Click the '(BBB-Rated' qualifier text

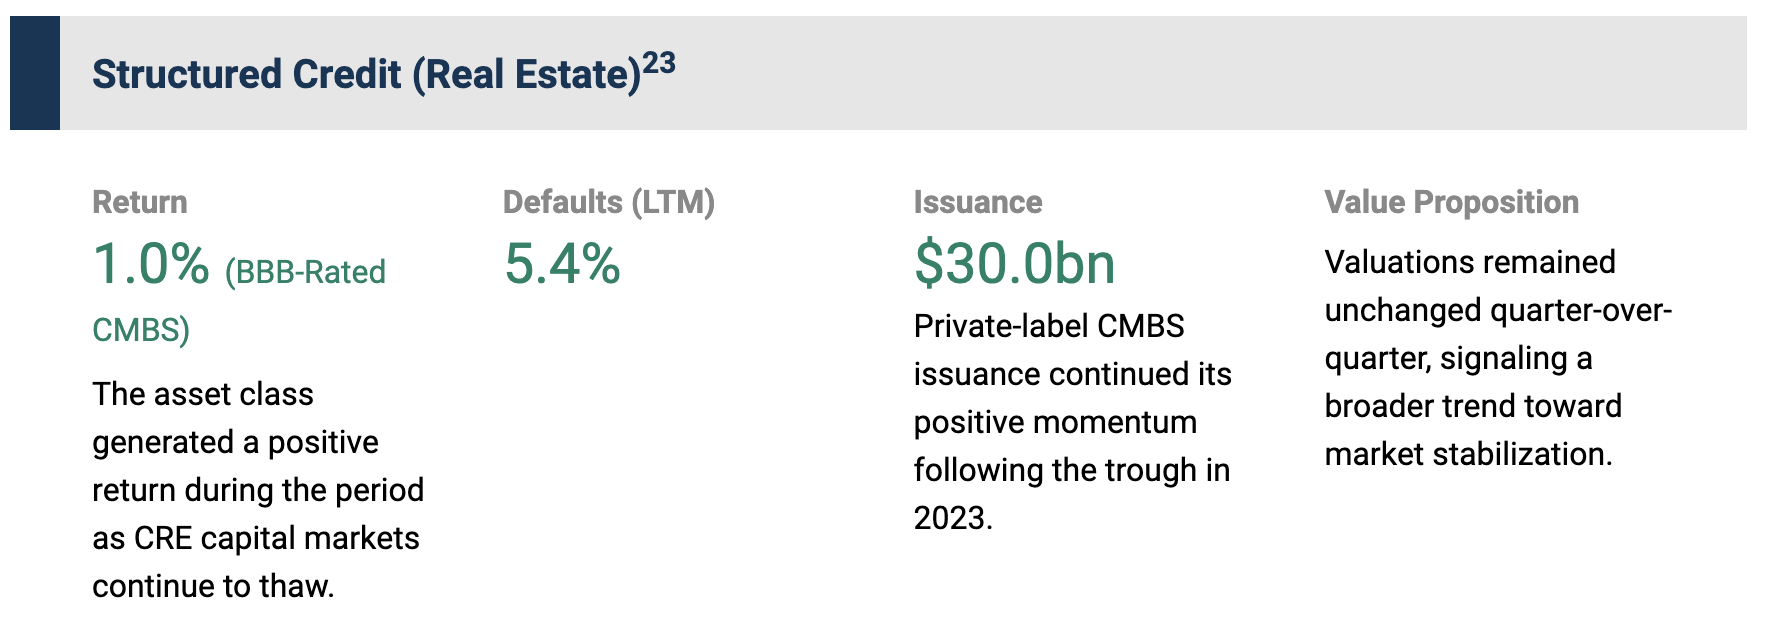[x=305, y=272]
